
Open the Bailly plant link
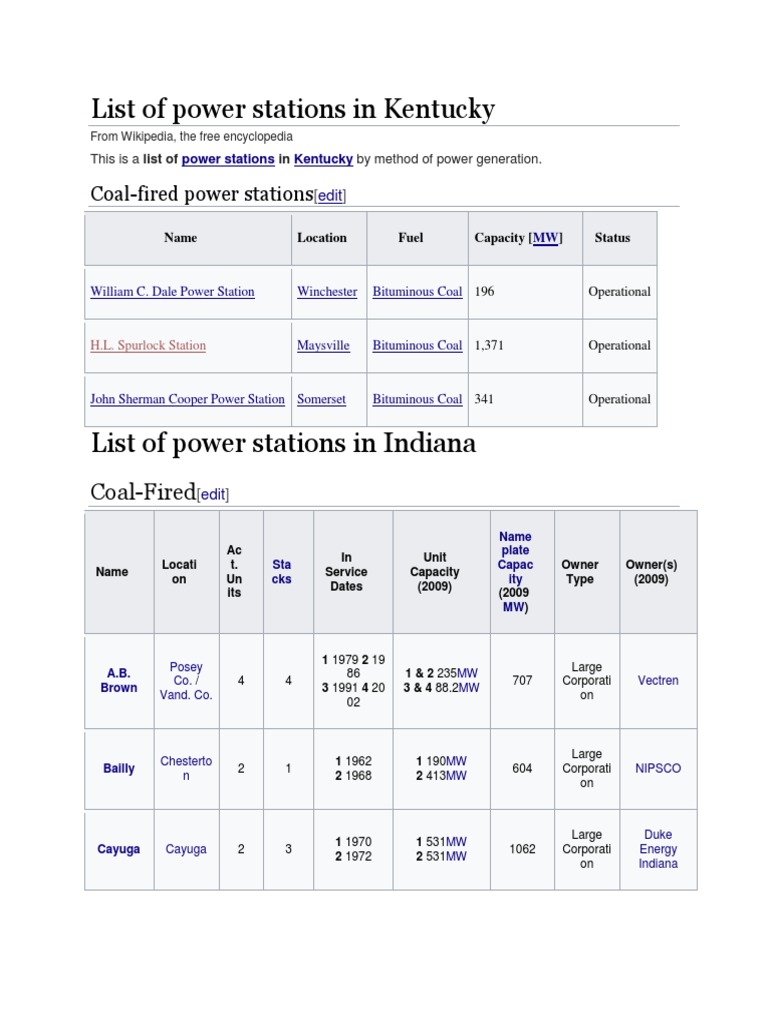(x=119, y=769)
